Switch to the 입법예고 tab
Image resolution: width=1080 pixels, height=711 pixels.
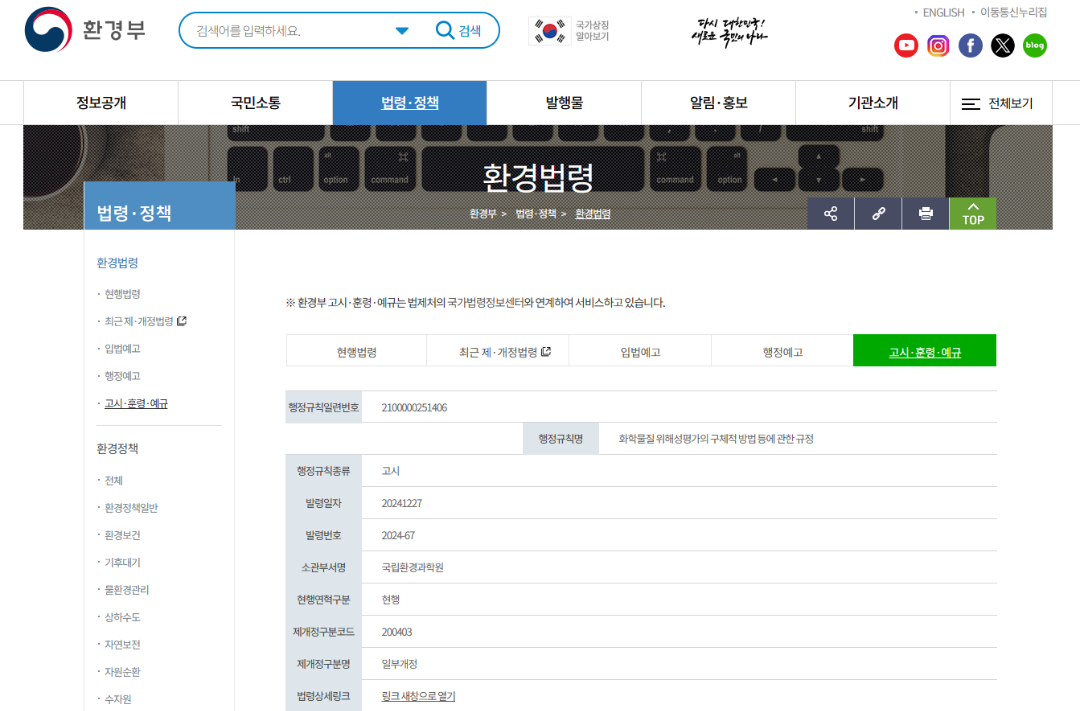click(640, 352)
